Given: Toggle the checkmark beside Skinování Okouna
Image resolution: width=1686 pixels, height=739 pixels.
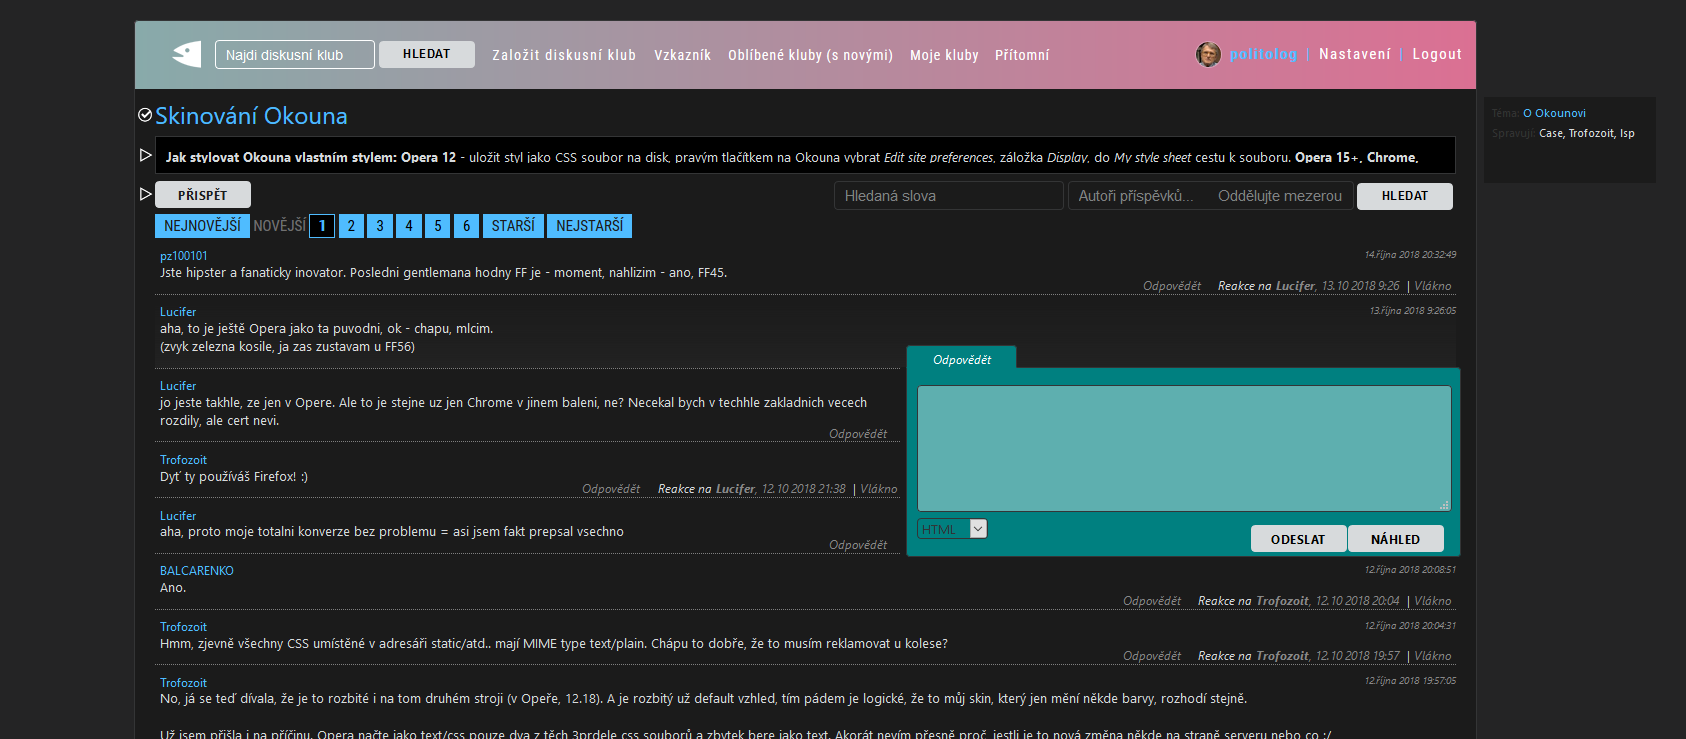Looking at the screenshot, I should click(x=145, y=116).
